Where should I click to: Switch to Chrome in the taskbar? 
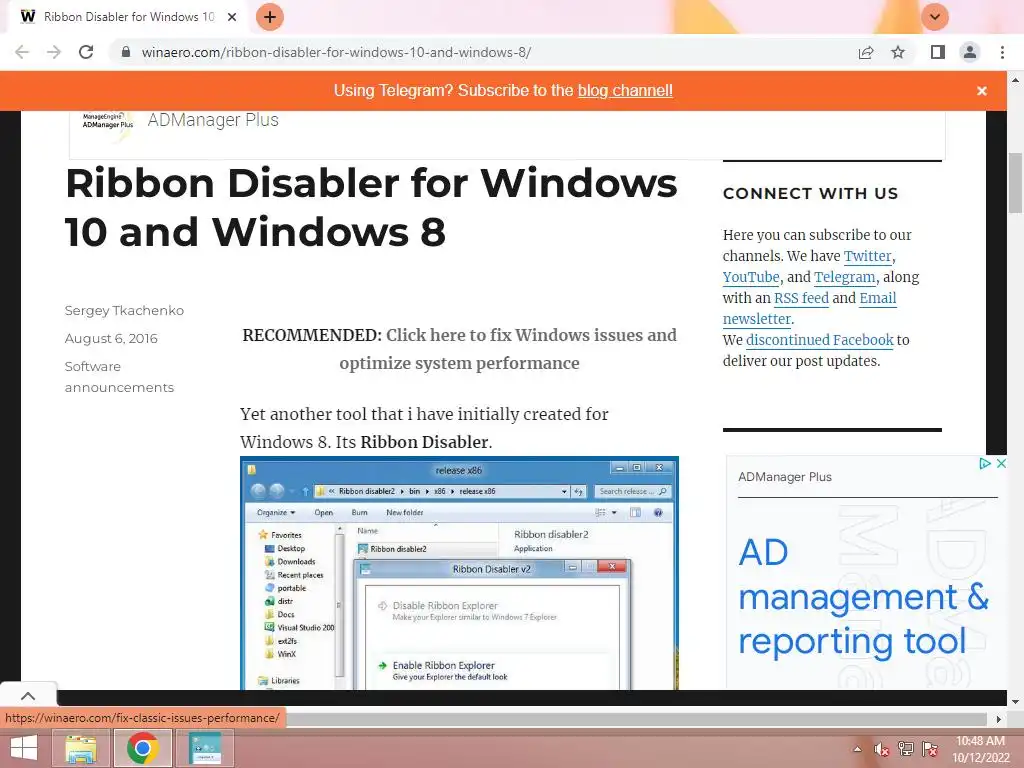click(x=143, y=748)
